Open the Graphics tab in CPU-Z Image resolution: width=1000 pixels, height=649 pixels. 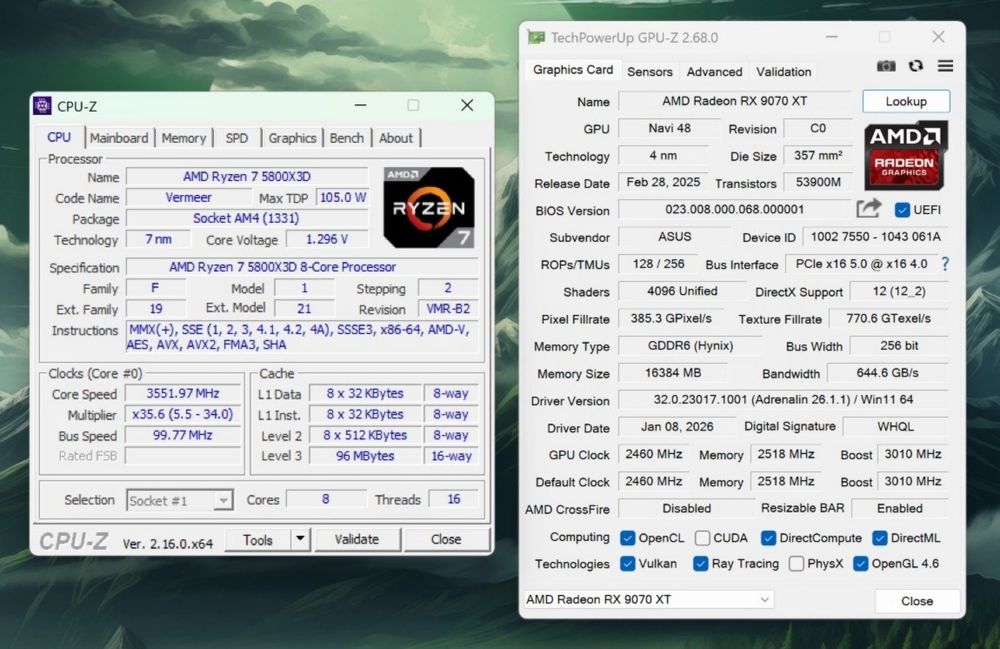click(292, 138)
